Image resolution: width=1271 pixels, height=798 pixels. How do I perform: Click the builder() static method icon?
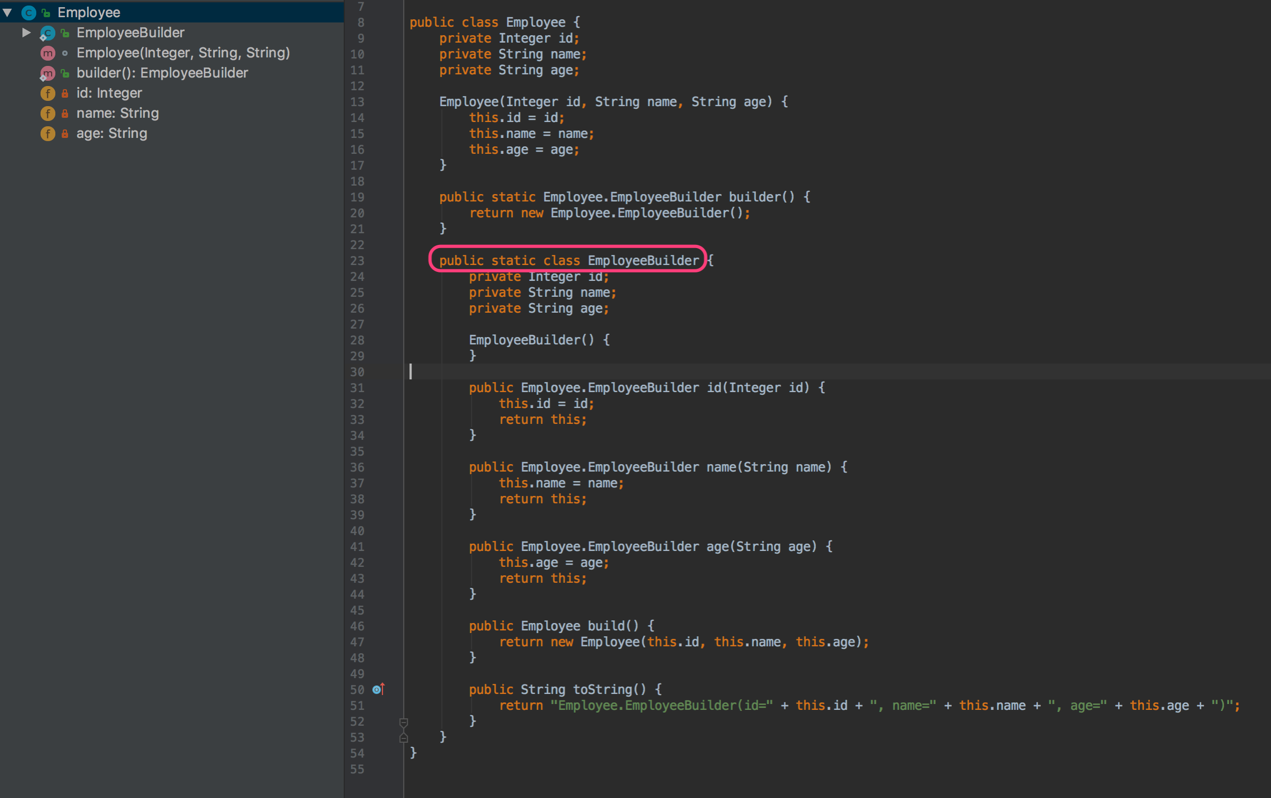tap(47, 73)
